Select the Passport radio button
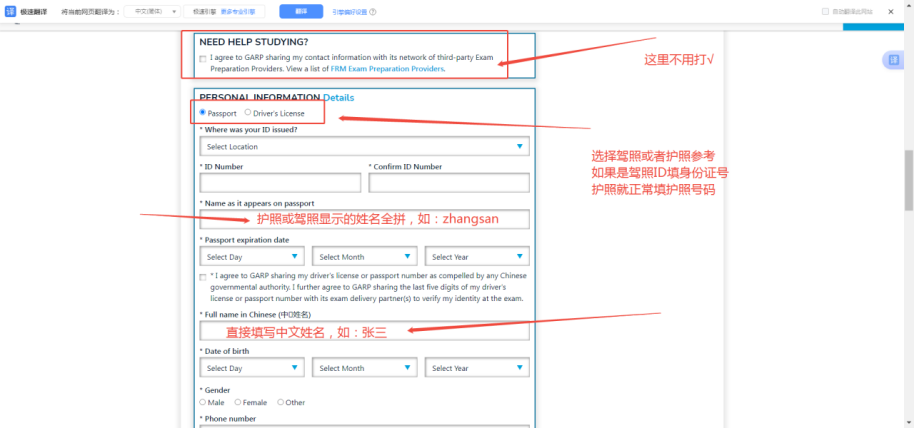914x429 pixels. point(203,113)
